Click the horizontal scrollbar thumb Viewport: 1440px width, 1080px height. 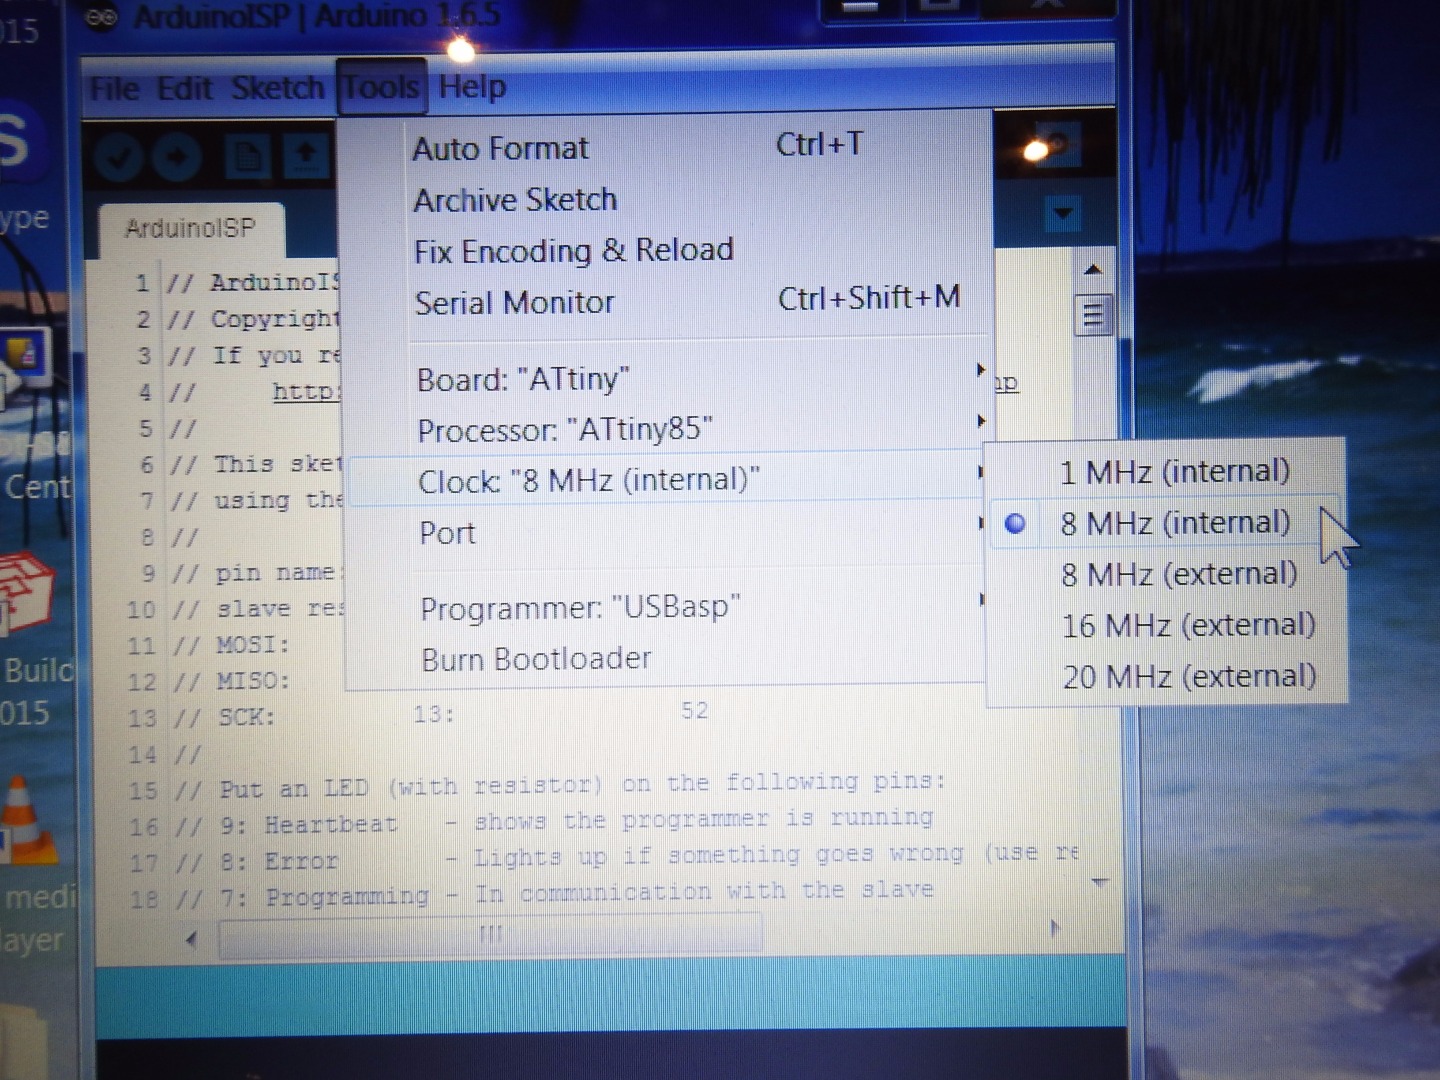pos(491,935)
